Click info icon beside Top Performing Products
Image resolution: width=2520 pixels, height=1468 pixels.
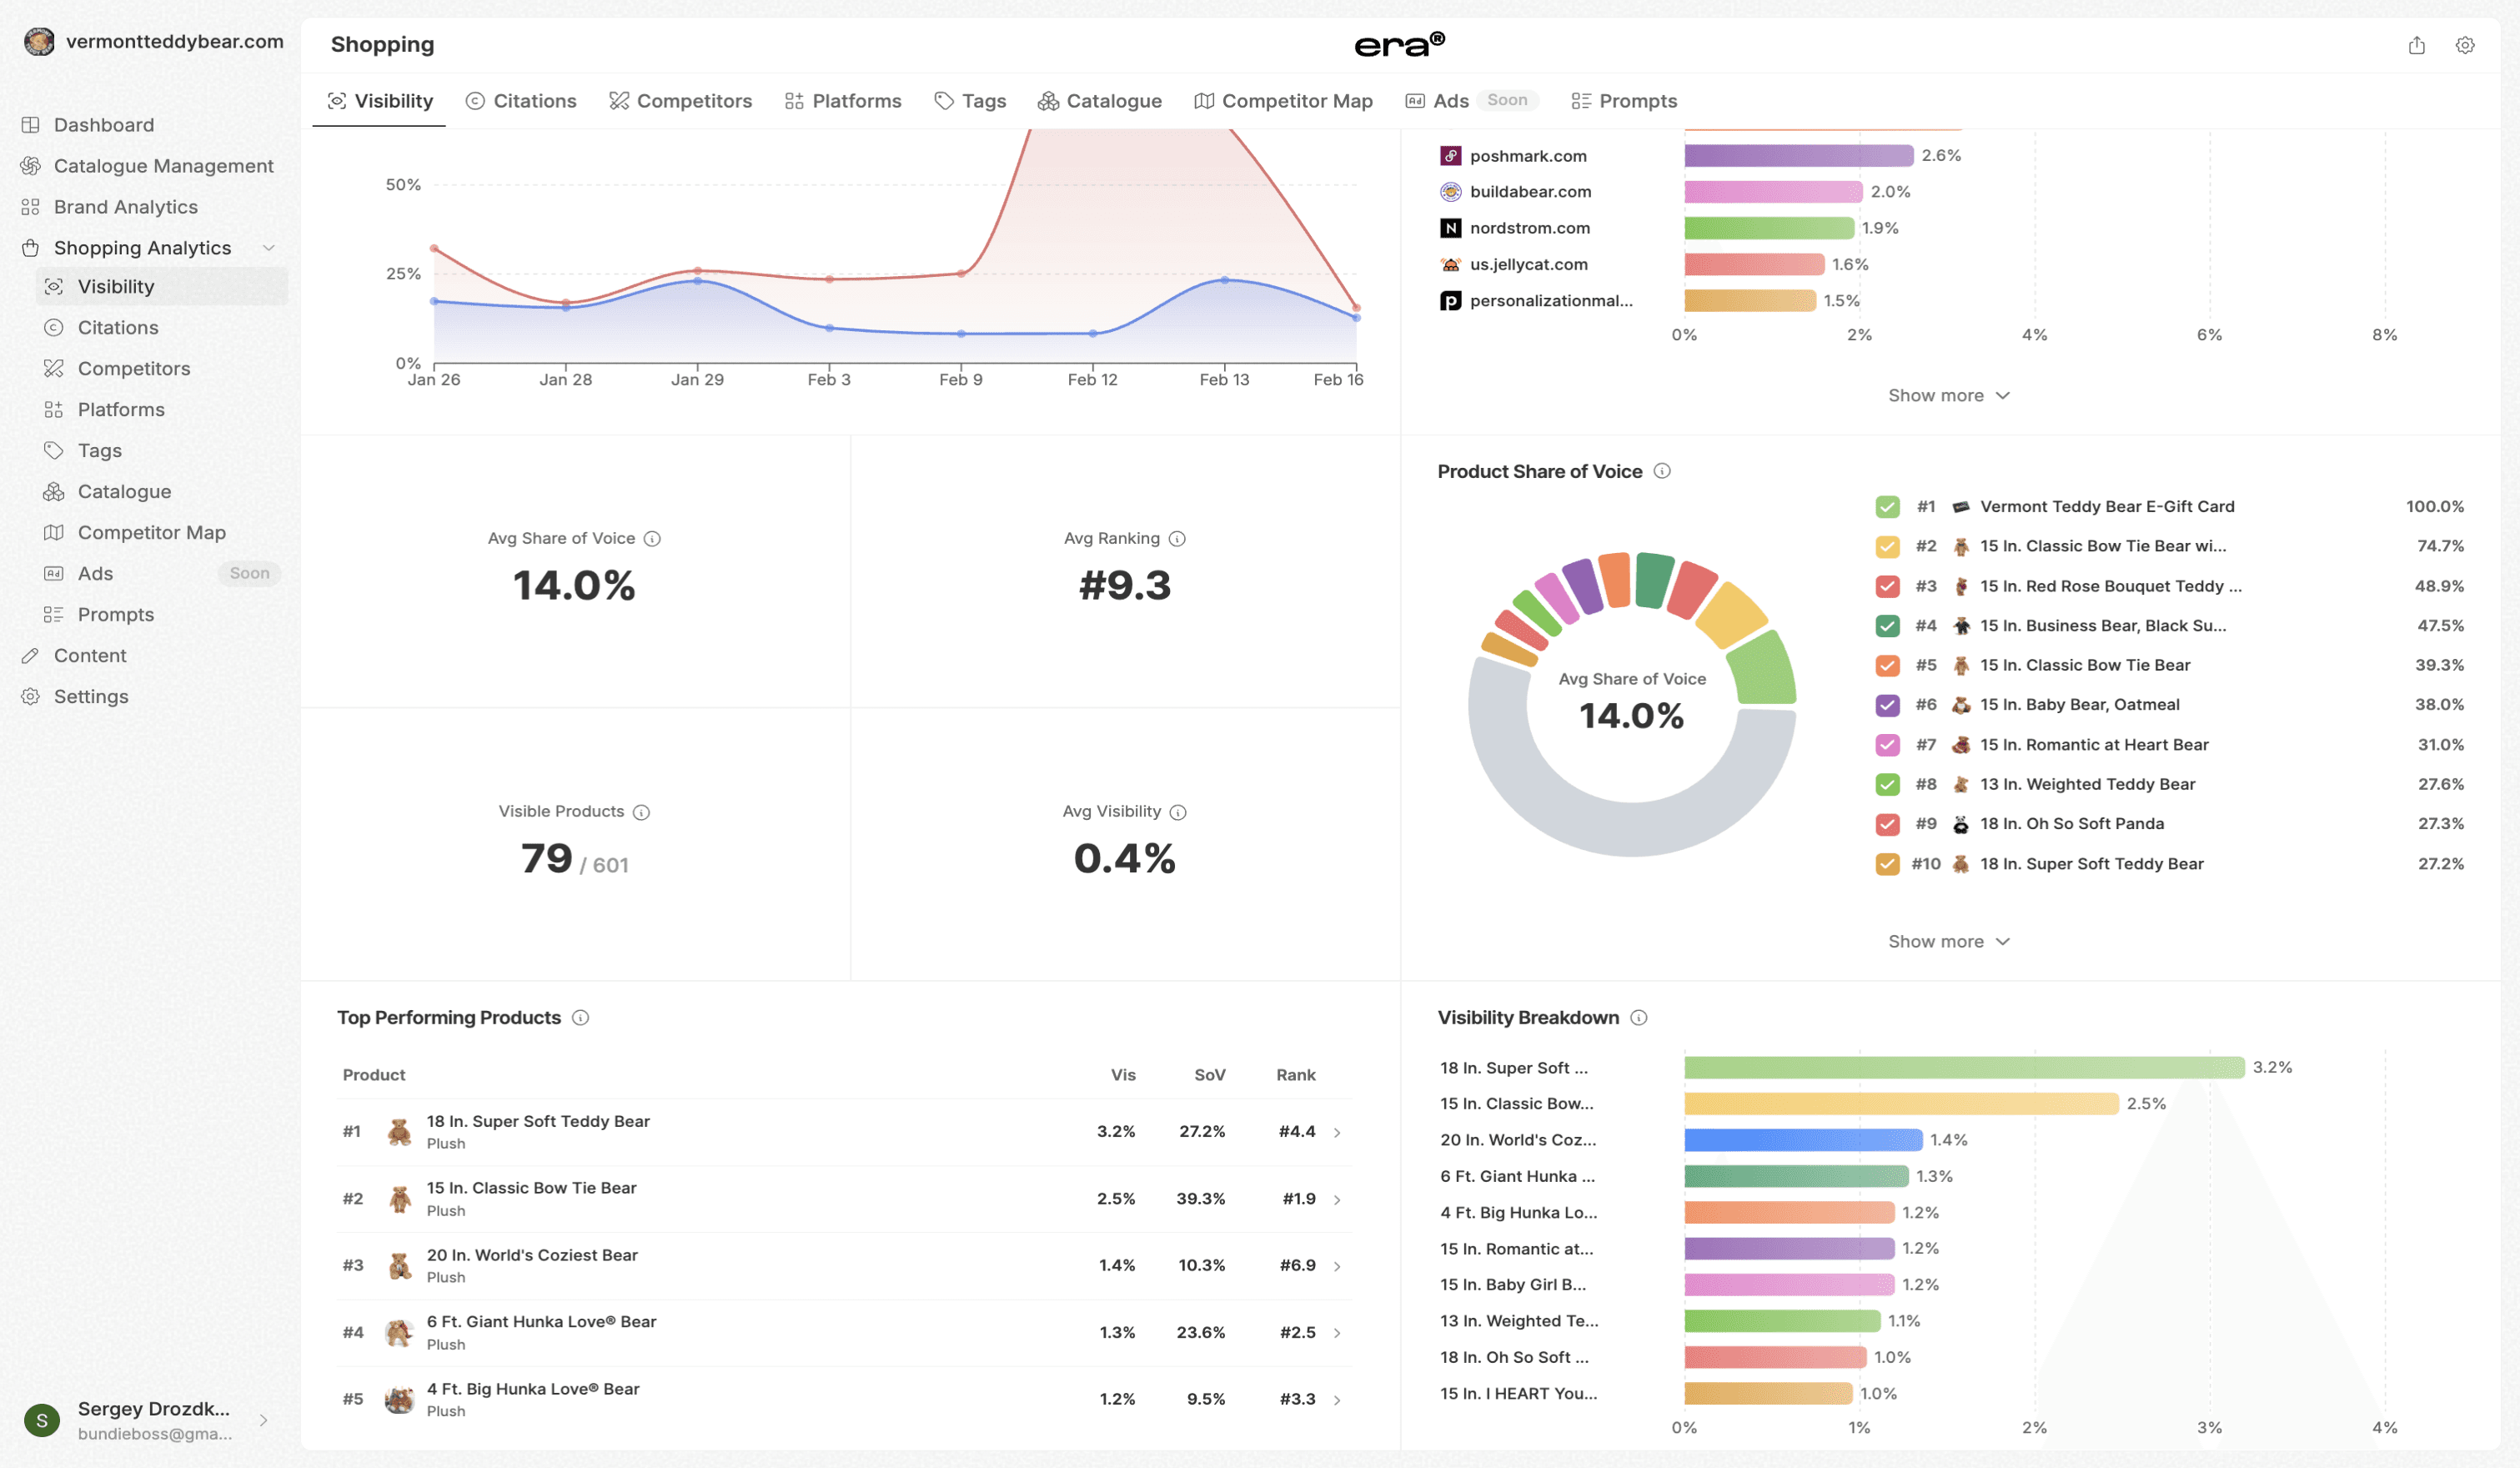point(580,1018)
